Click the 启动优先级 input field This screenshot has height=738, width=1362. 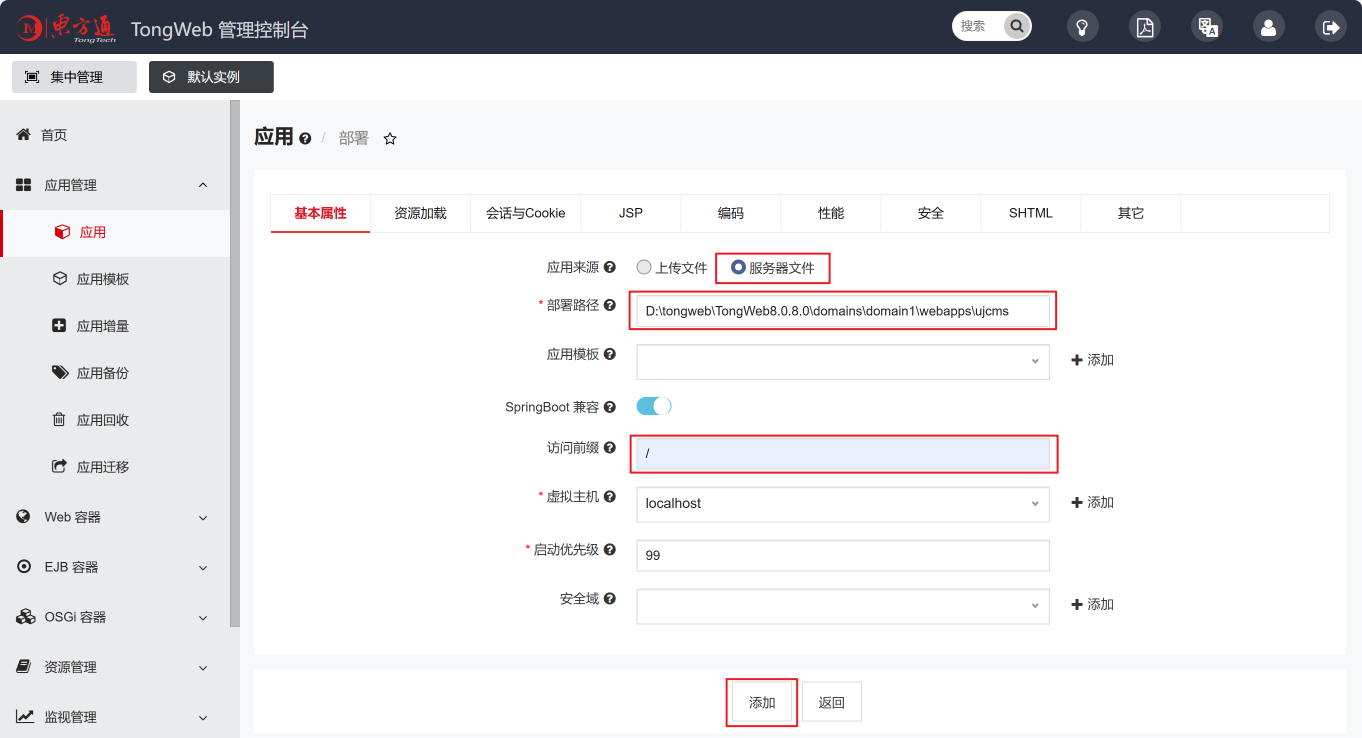[843, 555]
